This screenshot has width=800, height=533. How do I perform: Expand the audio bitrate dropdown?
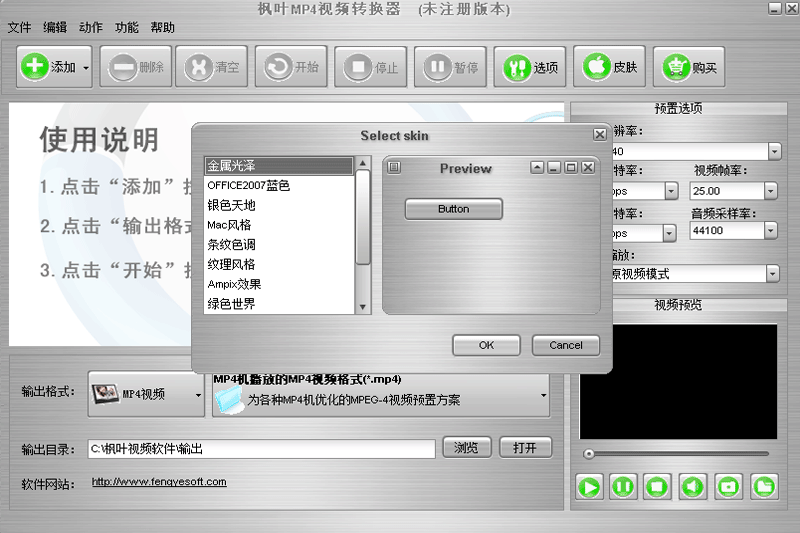(669, 234)
